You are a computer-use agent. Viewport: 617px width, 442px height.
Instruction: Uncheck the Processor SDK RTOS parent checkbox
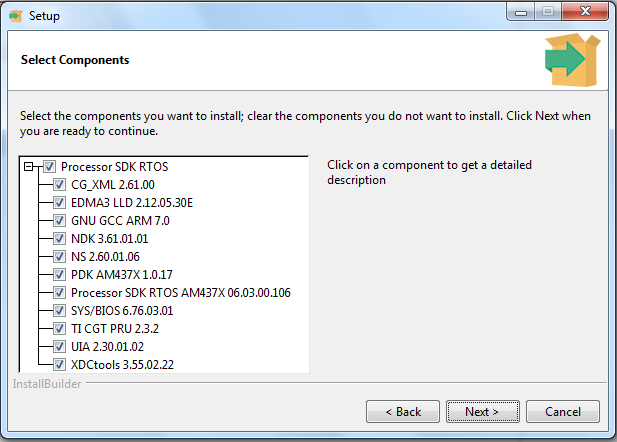(x=49, y=167)
